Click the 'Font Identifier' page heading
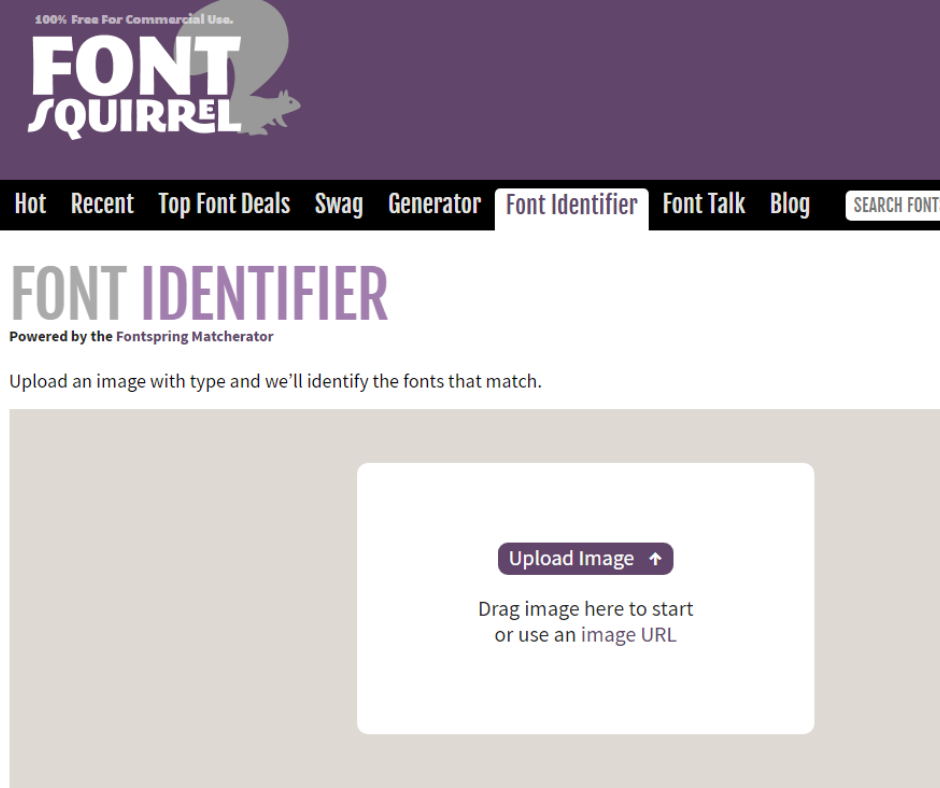This screenshot has width=940, height=788. point(199,293)
